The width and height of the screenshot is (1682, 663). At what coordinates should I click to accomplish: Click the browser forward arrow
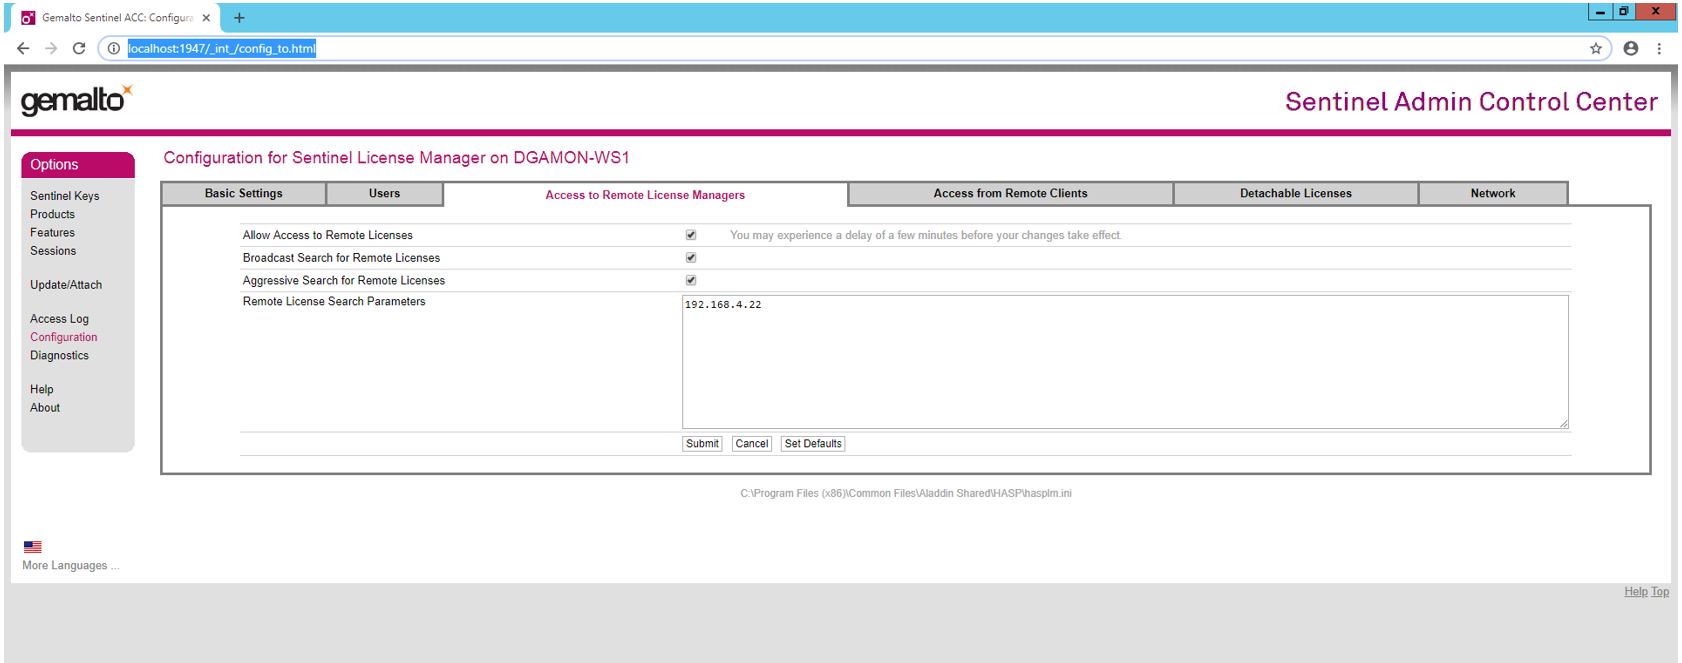(x=51, y=48)
